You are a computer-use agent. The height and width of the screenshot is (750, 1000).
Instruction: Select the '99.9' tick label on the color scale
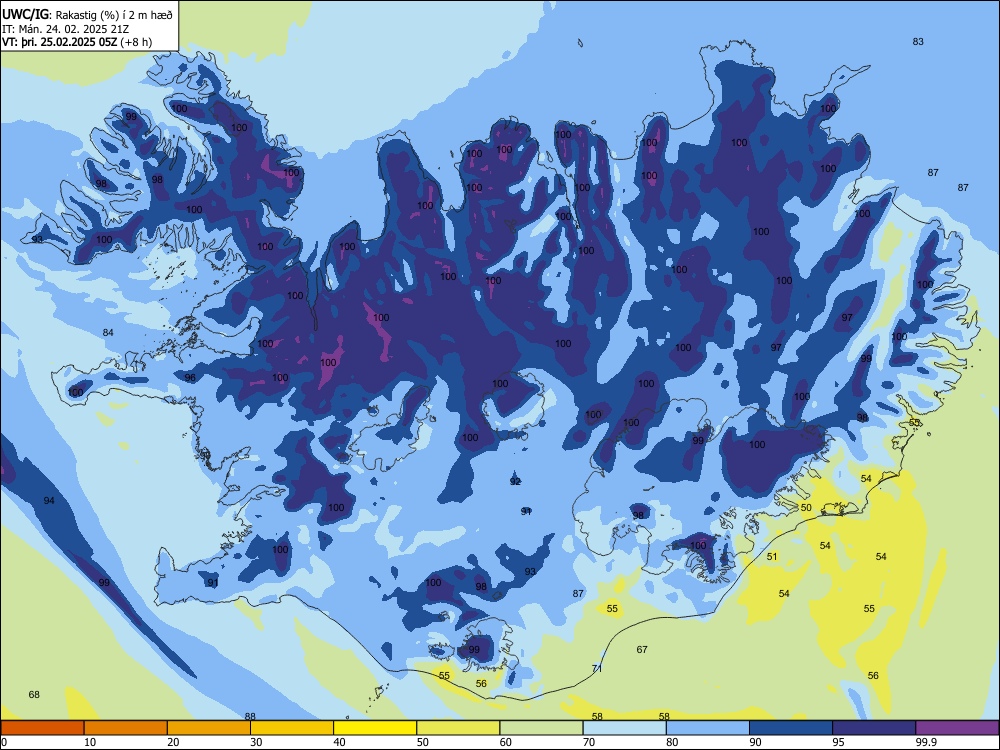926,742
